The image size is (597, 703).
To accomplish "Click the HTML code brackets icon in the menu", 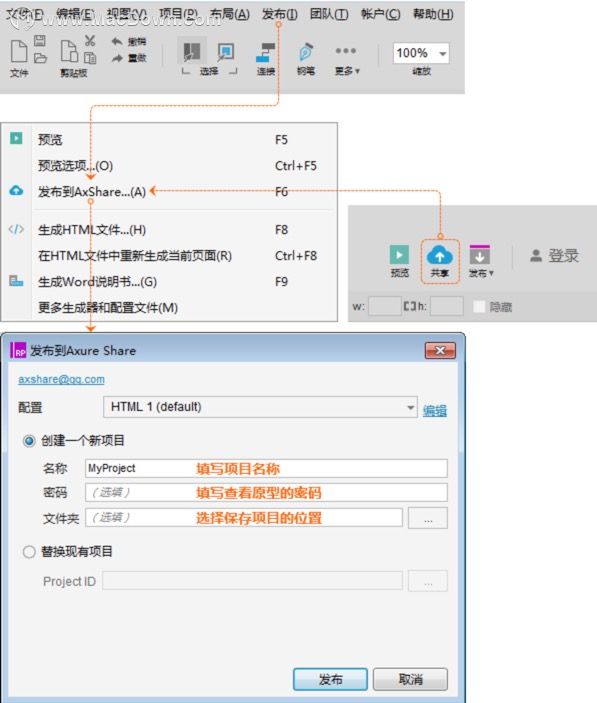I will pyautogui.click(x=16, y=229).
